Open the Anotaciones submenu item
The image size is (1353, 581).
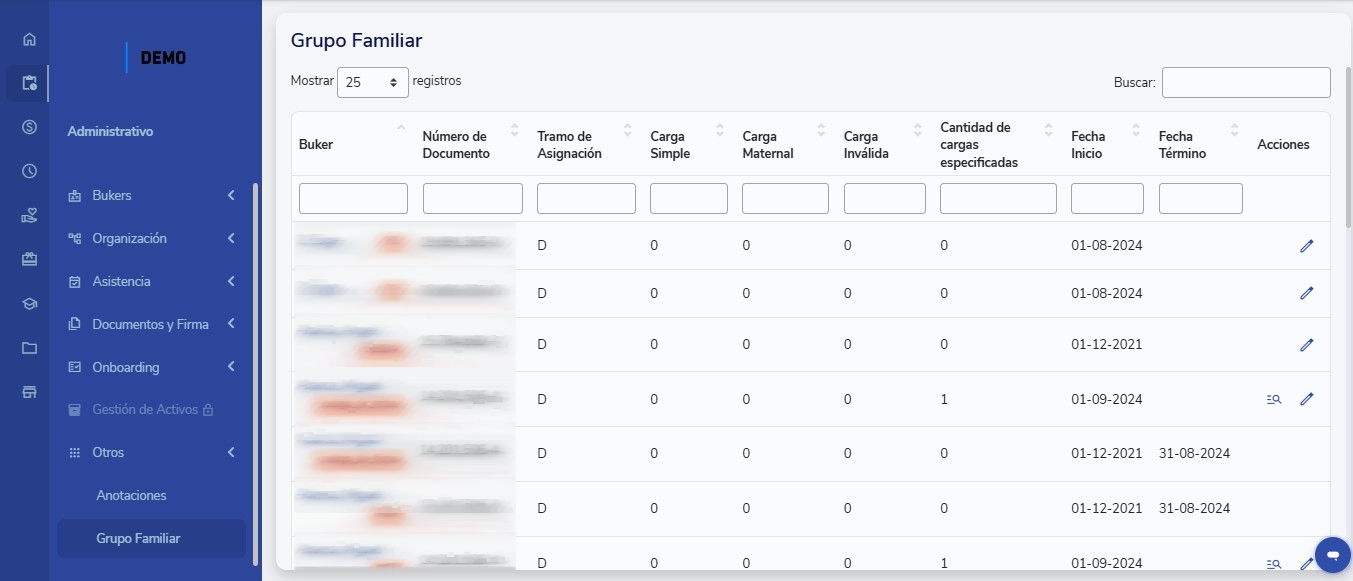point(131,496)
